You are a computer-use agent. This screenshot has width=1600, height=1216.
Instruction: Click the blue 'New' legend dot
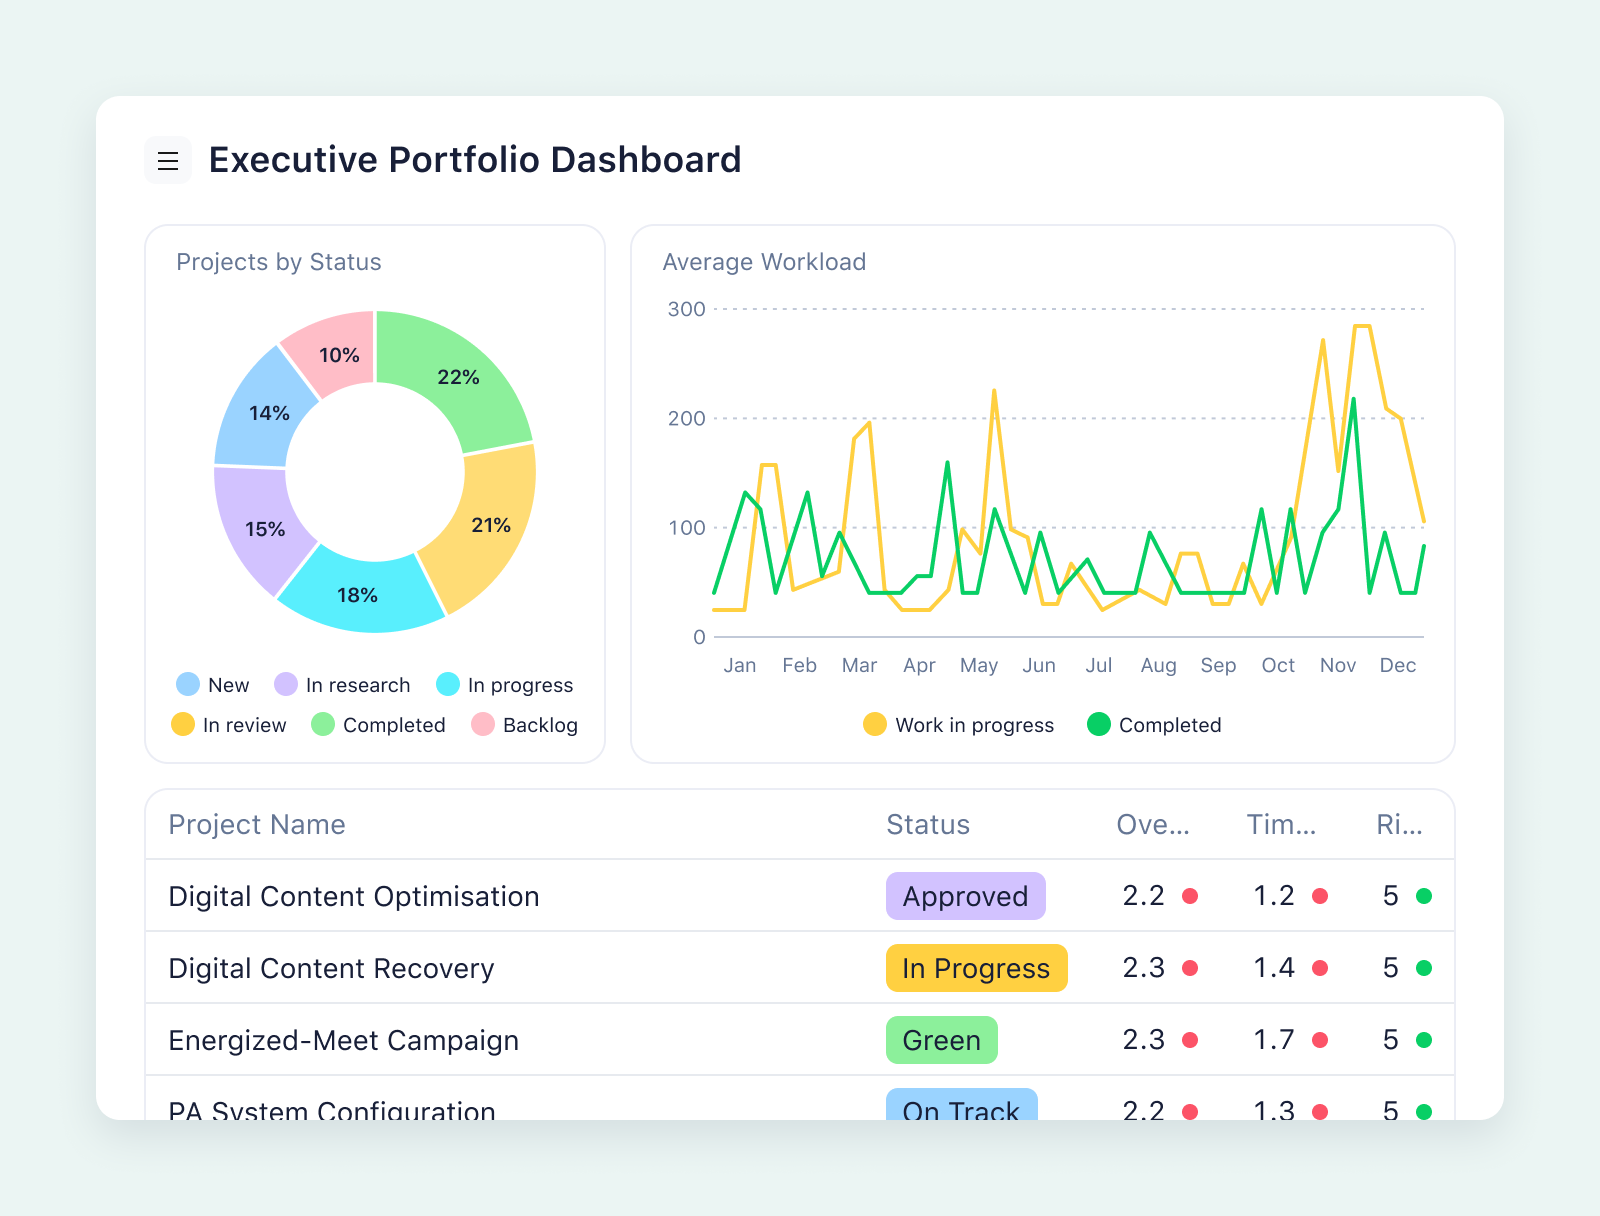[x=186, y=685]
